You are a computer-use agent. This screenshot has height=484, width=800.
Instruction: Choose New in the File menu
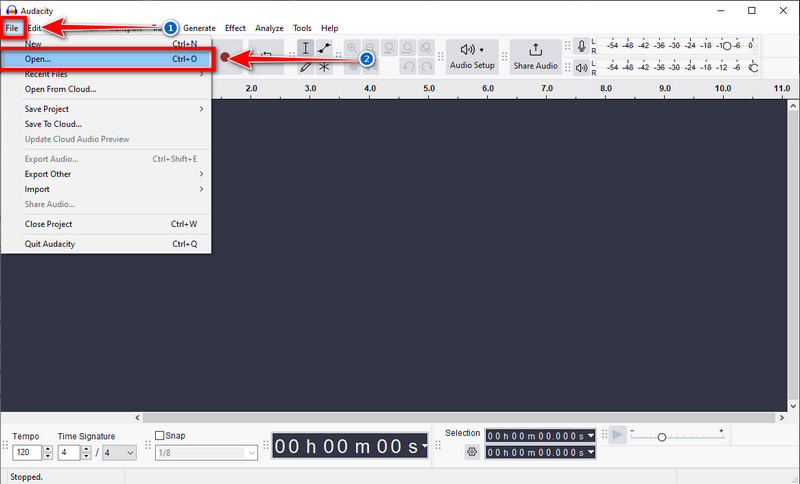click(x=106, y=44)
